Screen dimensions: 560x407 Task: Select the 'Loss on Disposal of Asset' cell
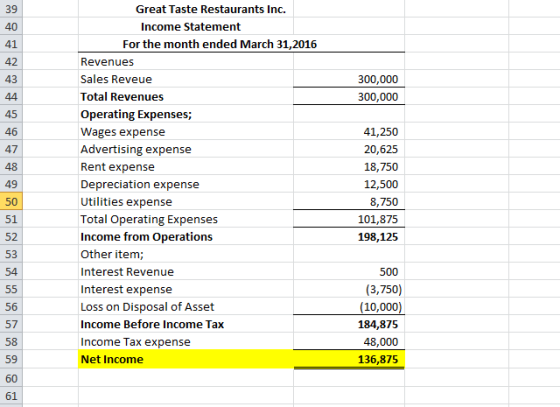[x=186, y=306]
